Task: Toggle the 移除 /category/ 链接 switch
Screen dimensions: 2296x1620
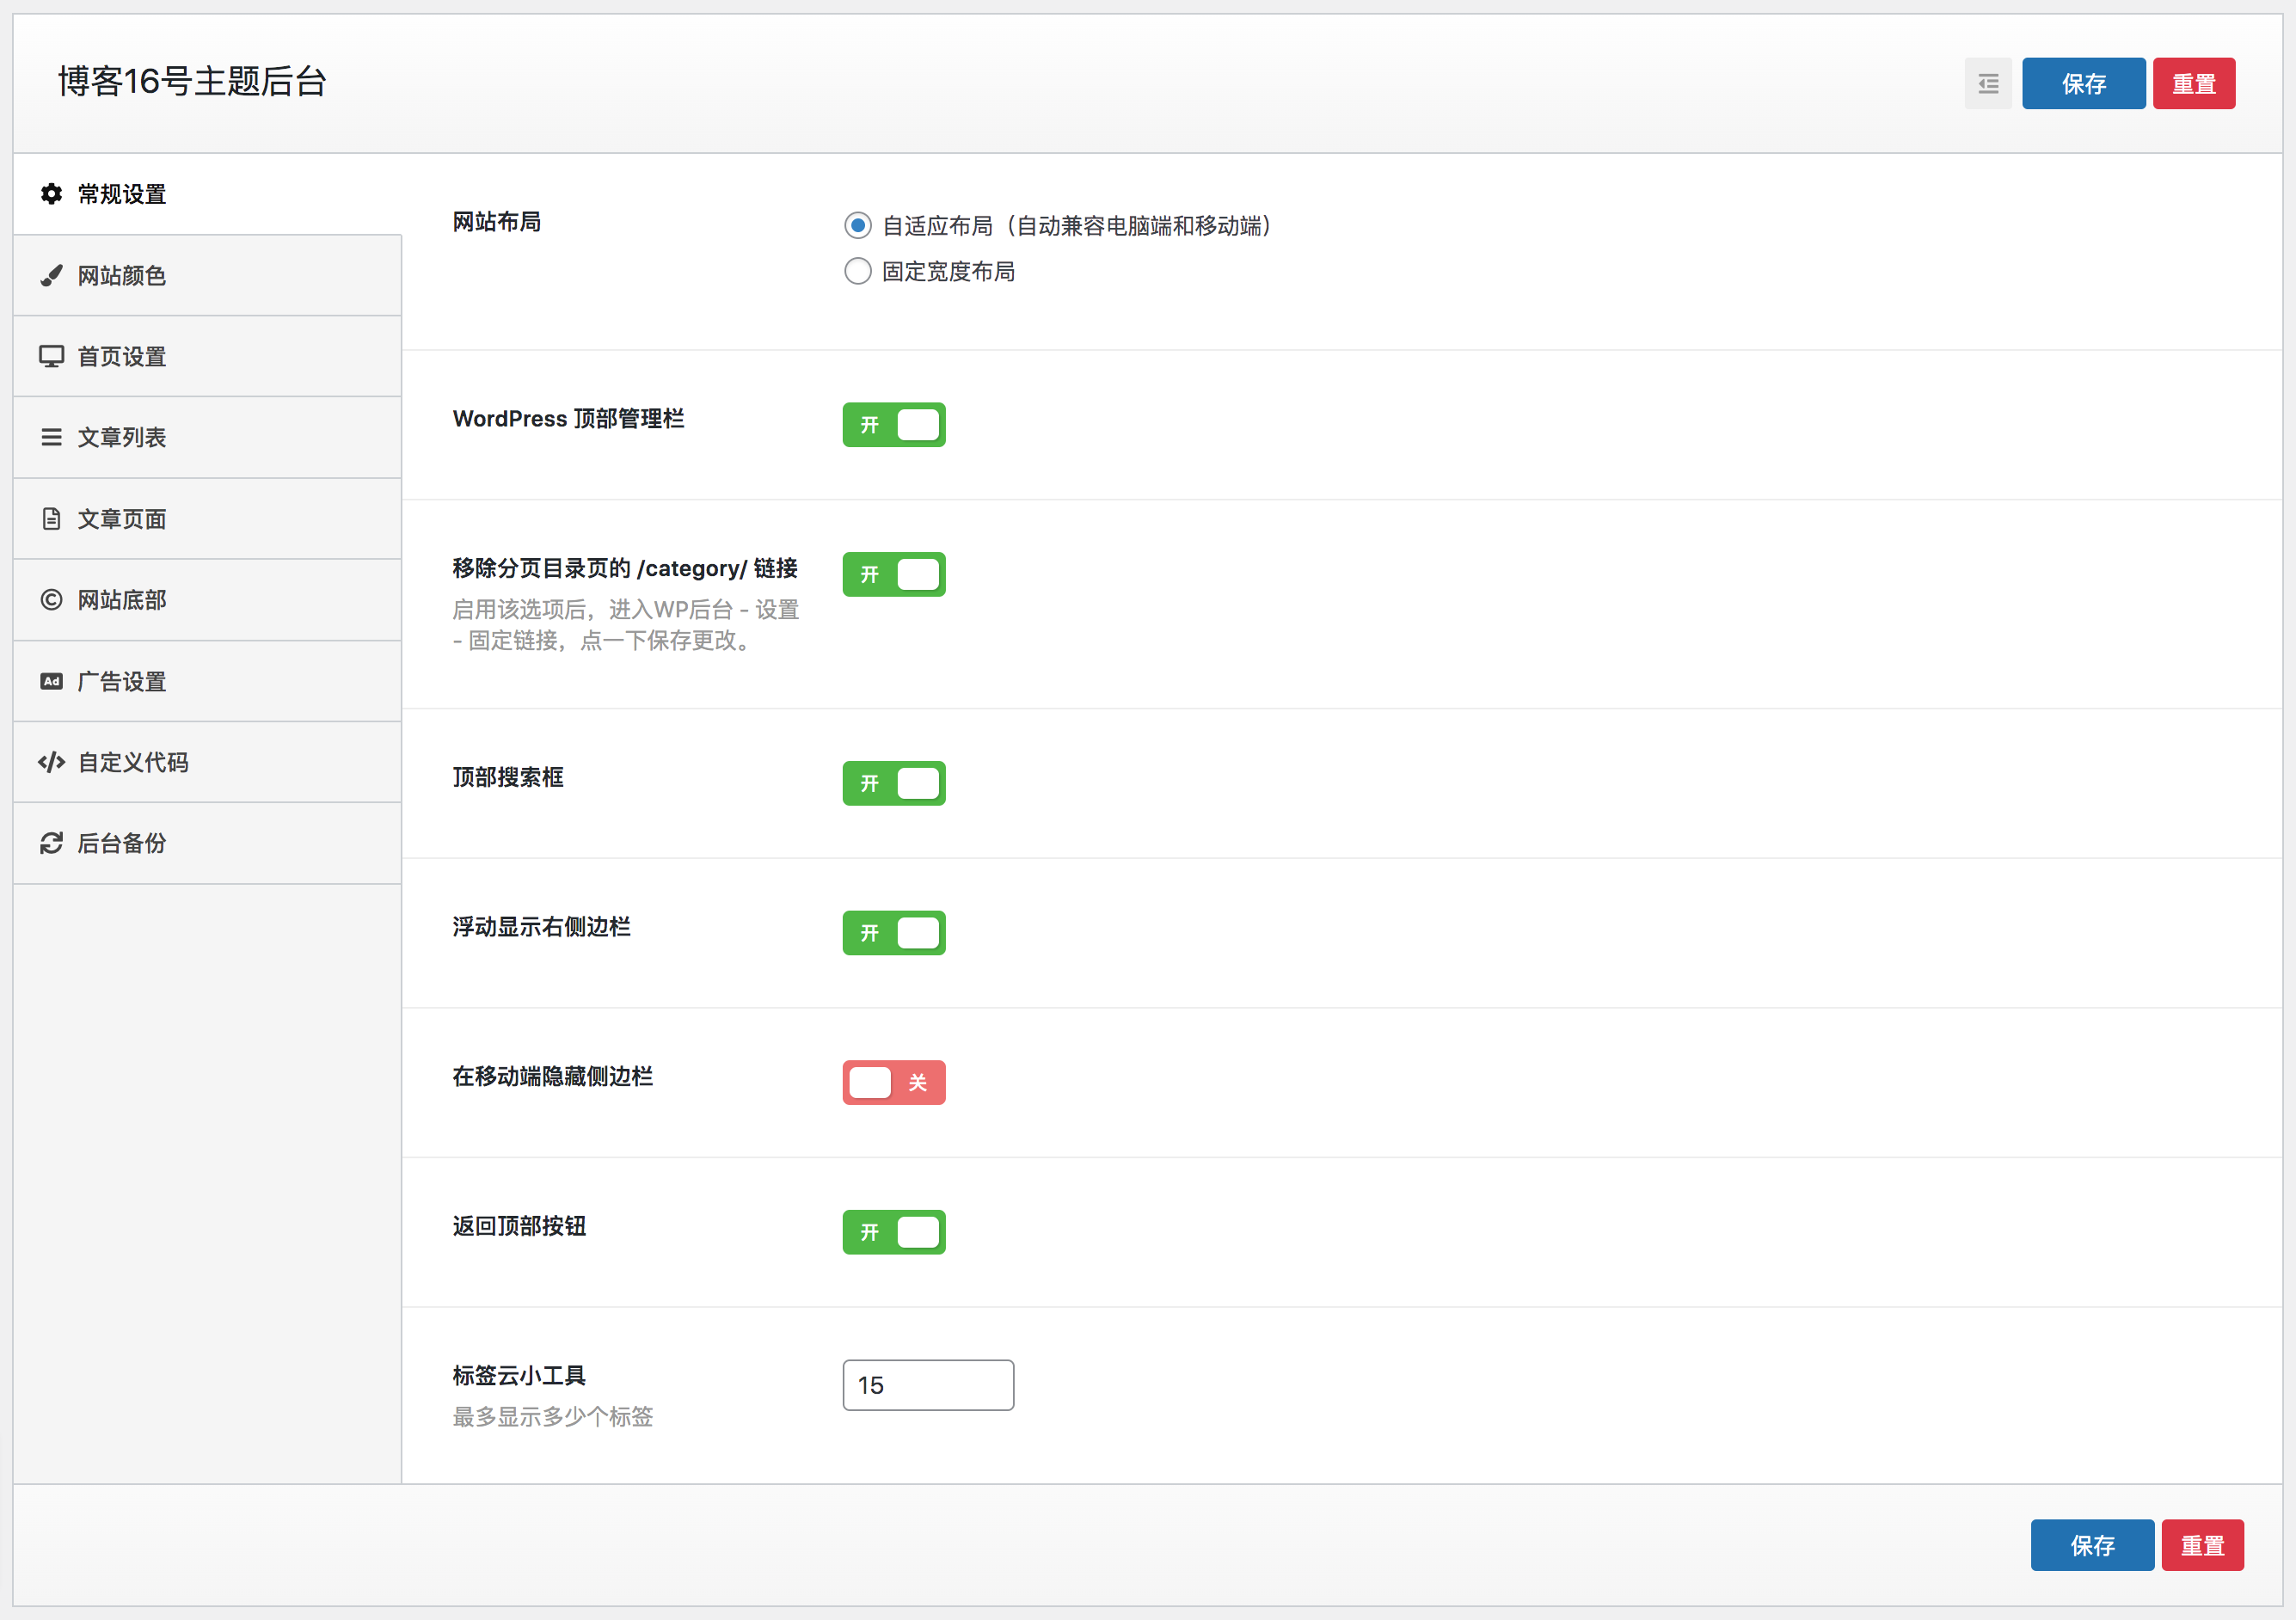Action: tap(894, 574)
